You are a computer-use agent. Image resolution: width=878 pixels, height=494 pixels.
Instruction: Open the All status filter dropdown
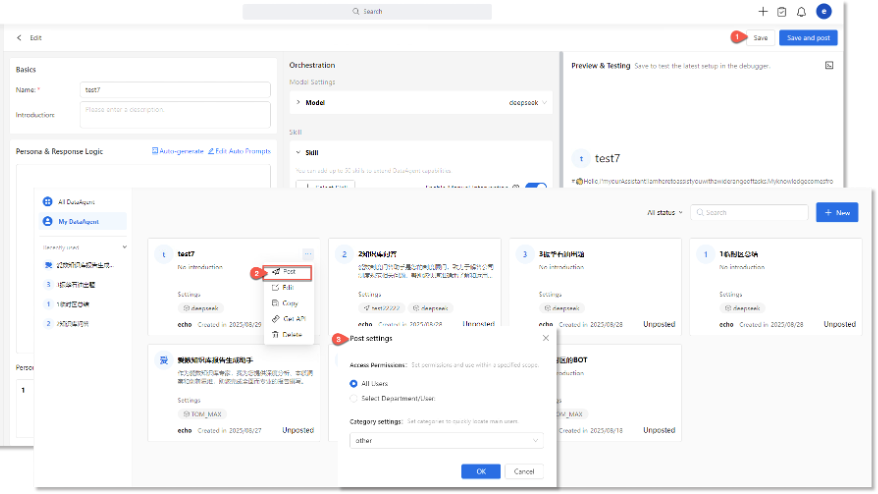click(665, 213)
